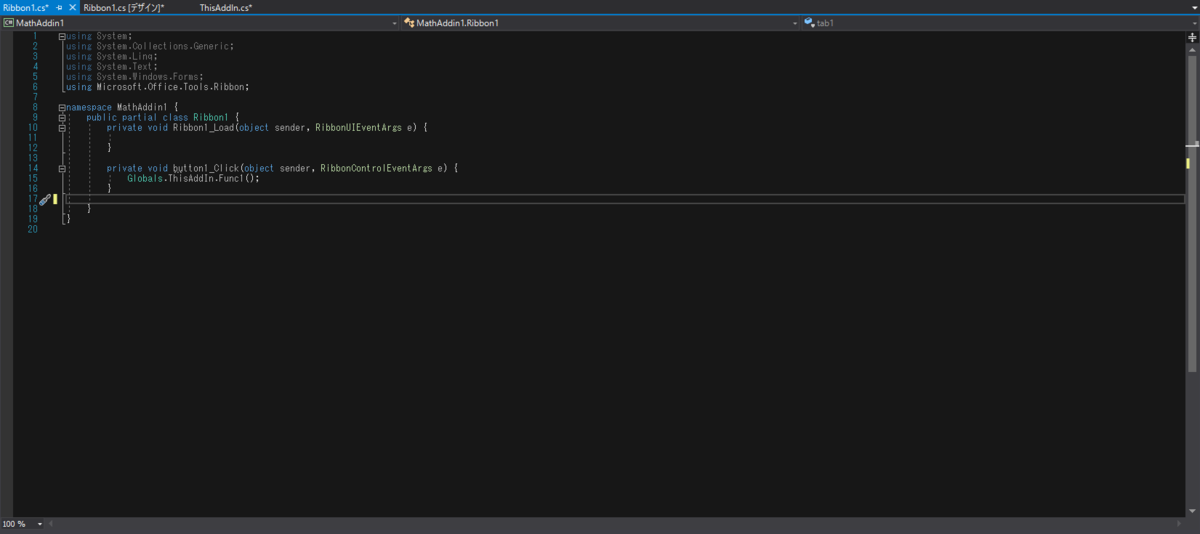Click 'using System.Text;' line
The image size is (1200, 534).
[x=112, y=67]
